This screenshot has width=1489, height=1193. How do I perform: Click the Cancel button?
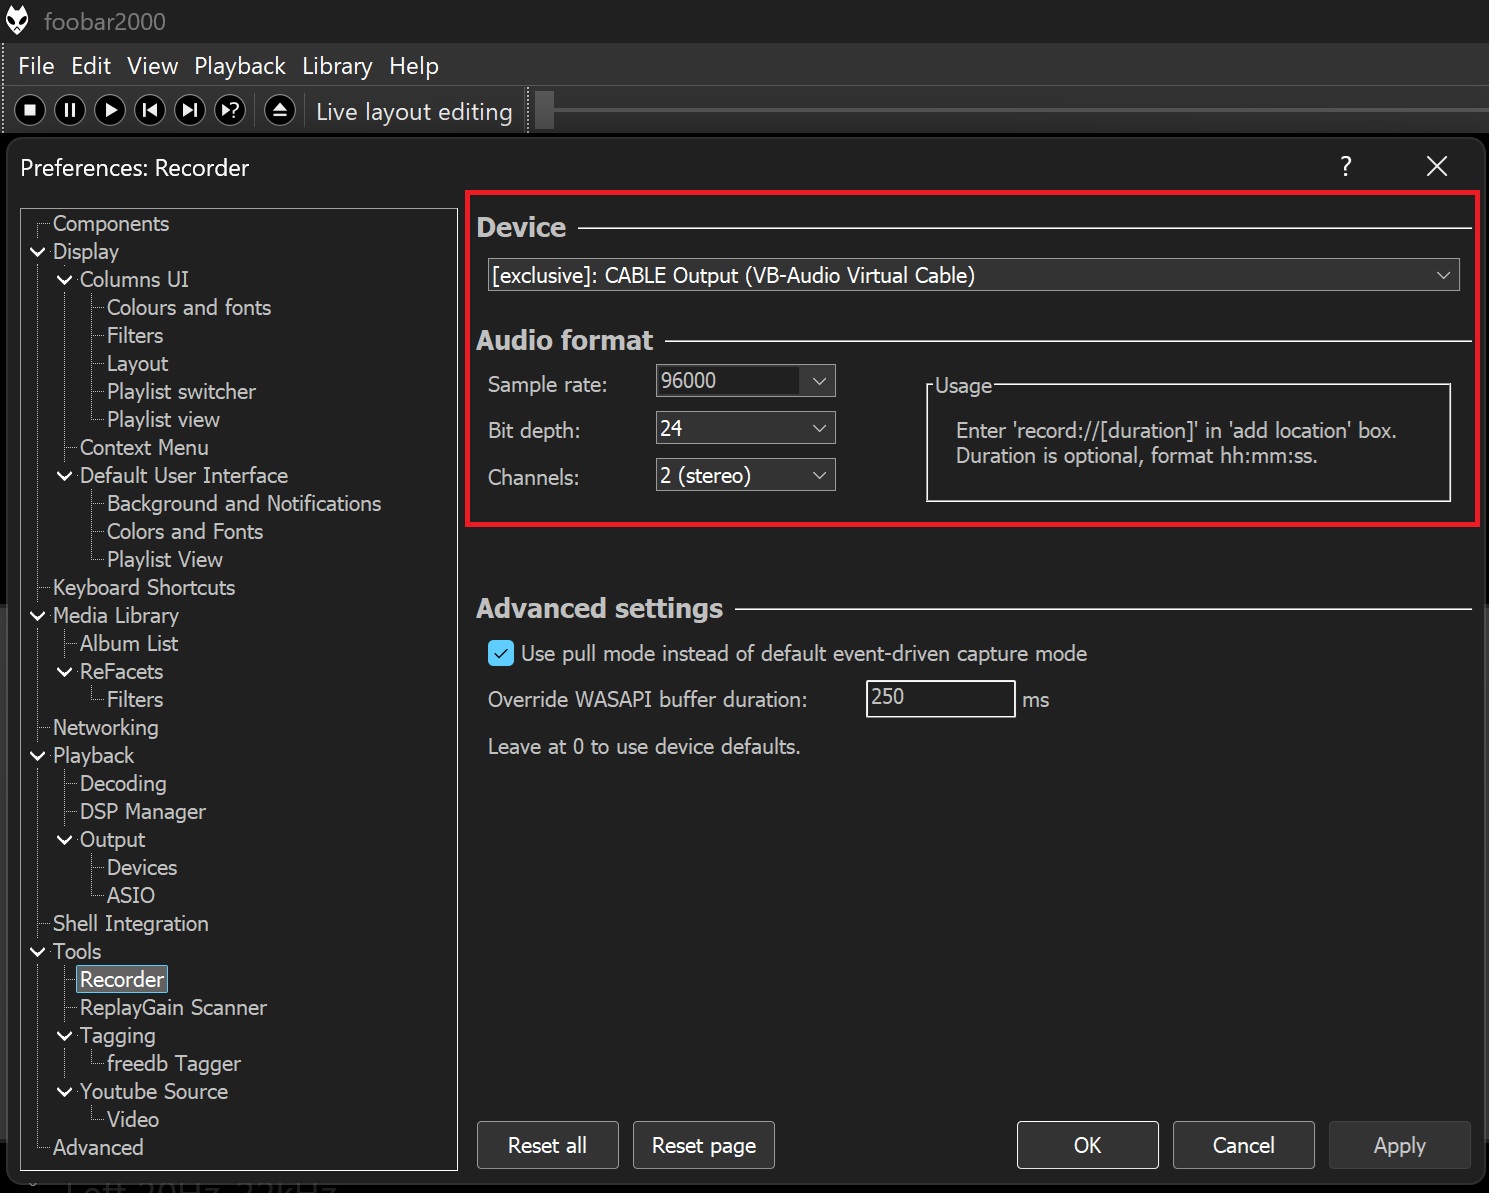click(x=1243, y=1145)
